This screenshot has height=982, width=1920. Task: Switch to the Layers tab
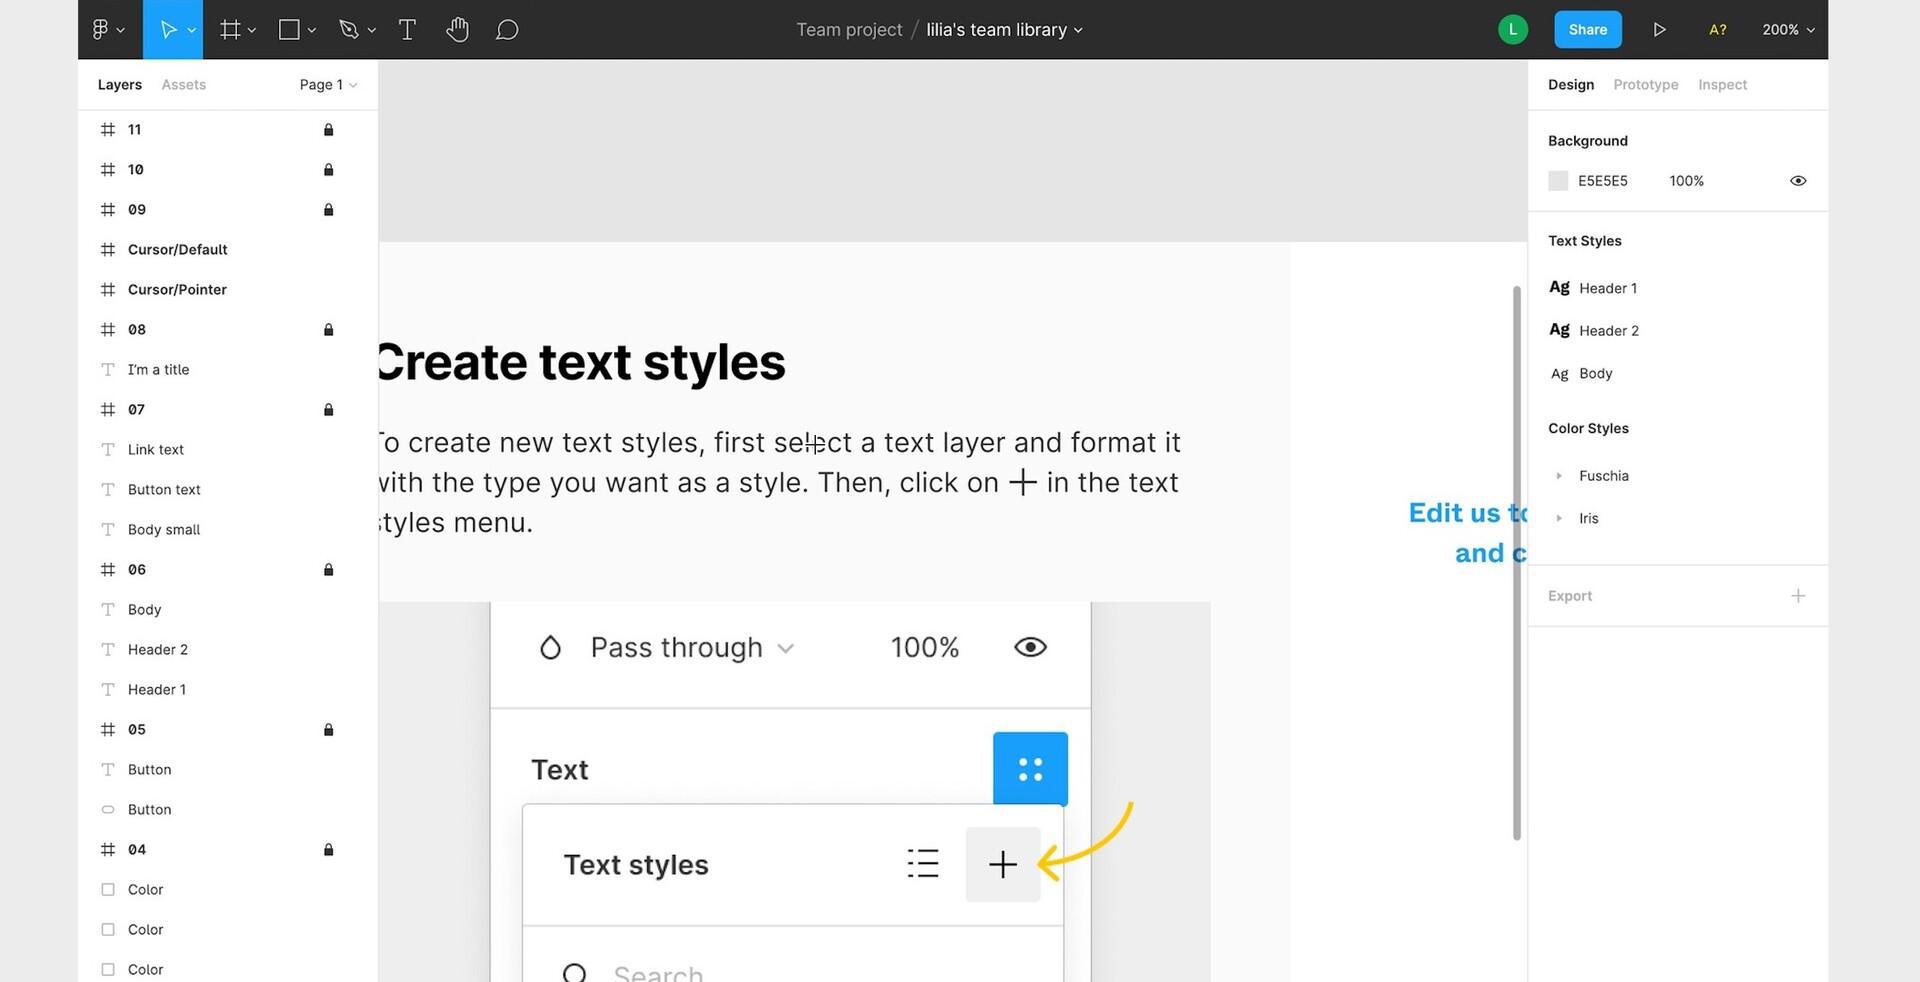coord(120,85)
